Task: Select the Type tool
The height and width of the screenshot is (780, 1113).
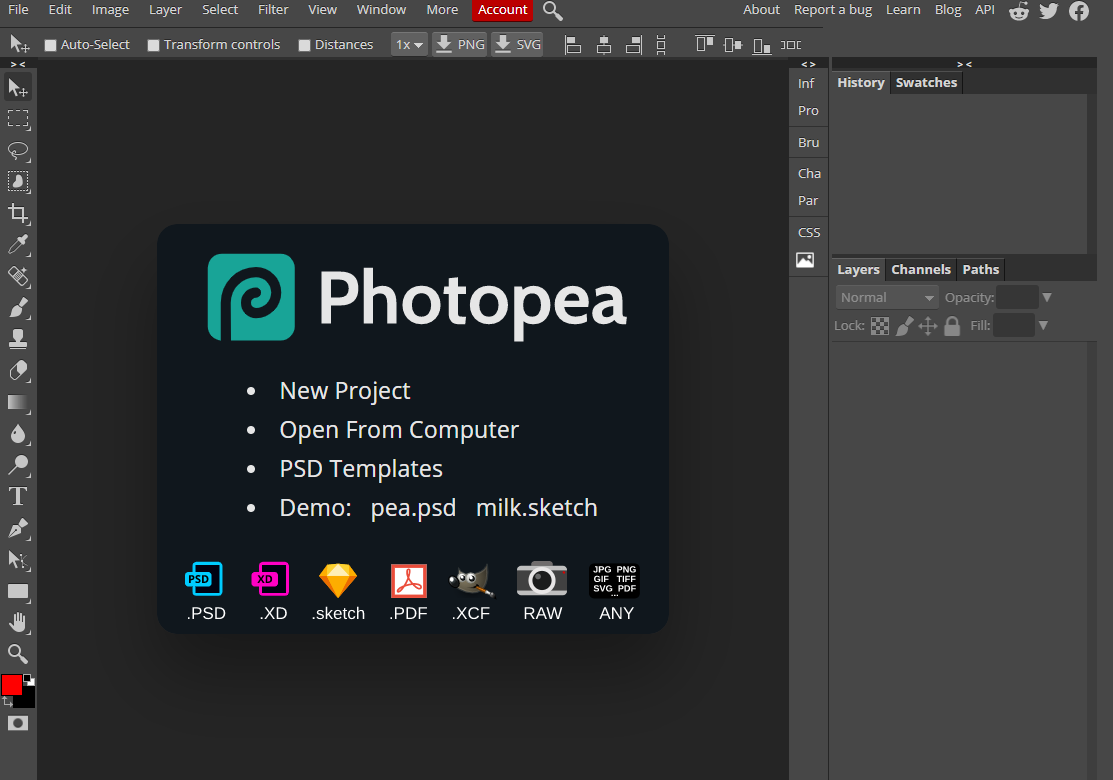Action: click(18, 497)
